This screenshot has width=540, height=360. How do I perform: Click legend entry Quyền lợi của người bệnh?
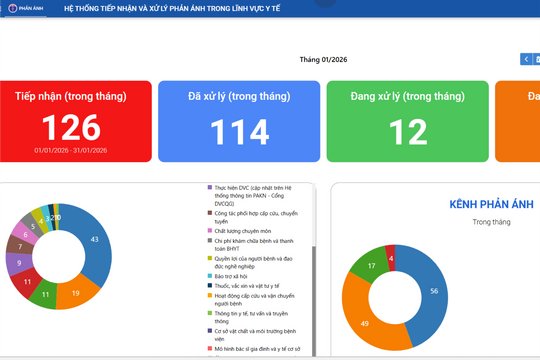tap(250, 263)
